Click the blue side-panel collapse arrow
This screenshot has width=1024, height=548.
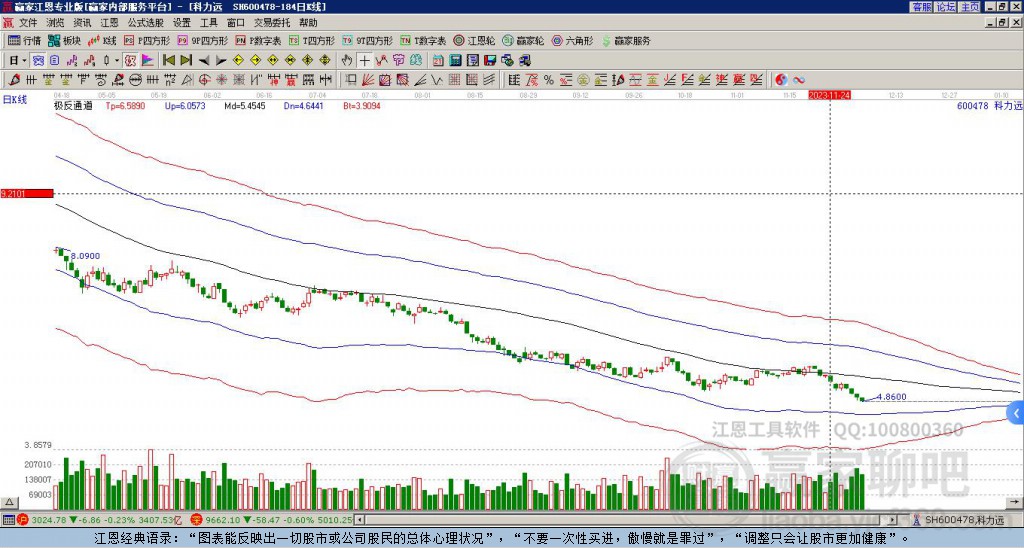click(1016, 412)
